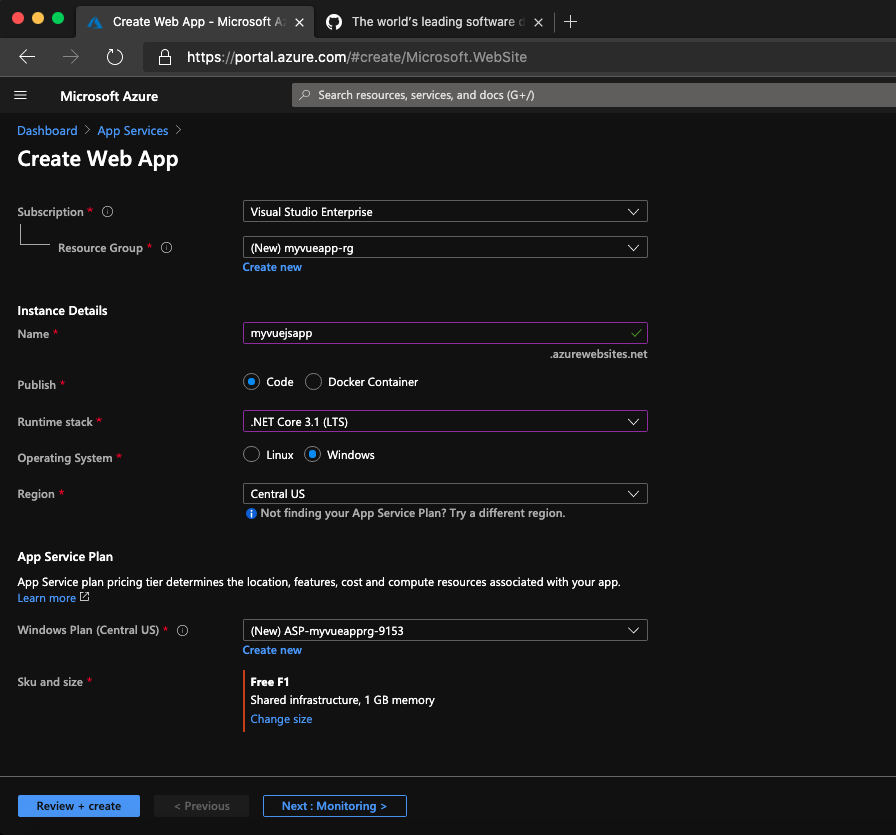896x835 pixels.
Task: Open the Runtime stack dropdown
Action: [x=445, y=421]
